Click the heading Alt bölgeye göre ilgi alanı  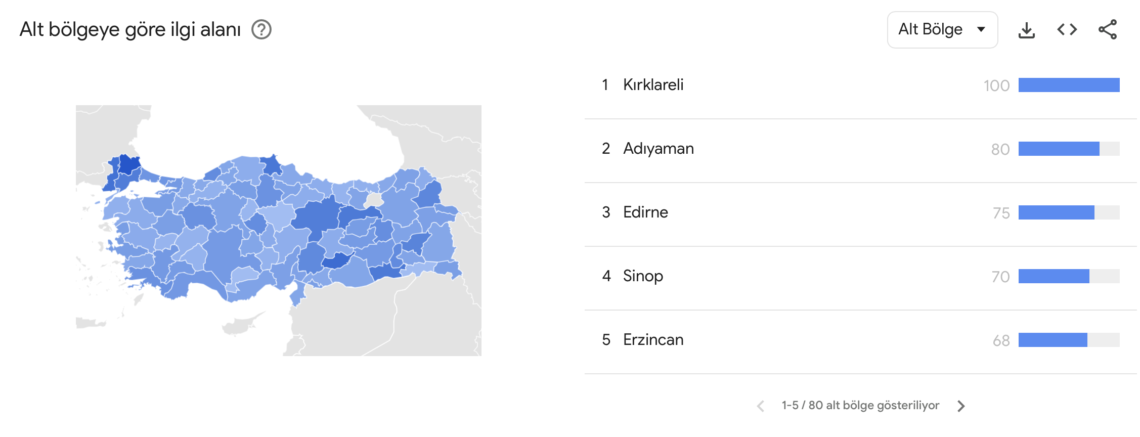click(x=130, y=30)
